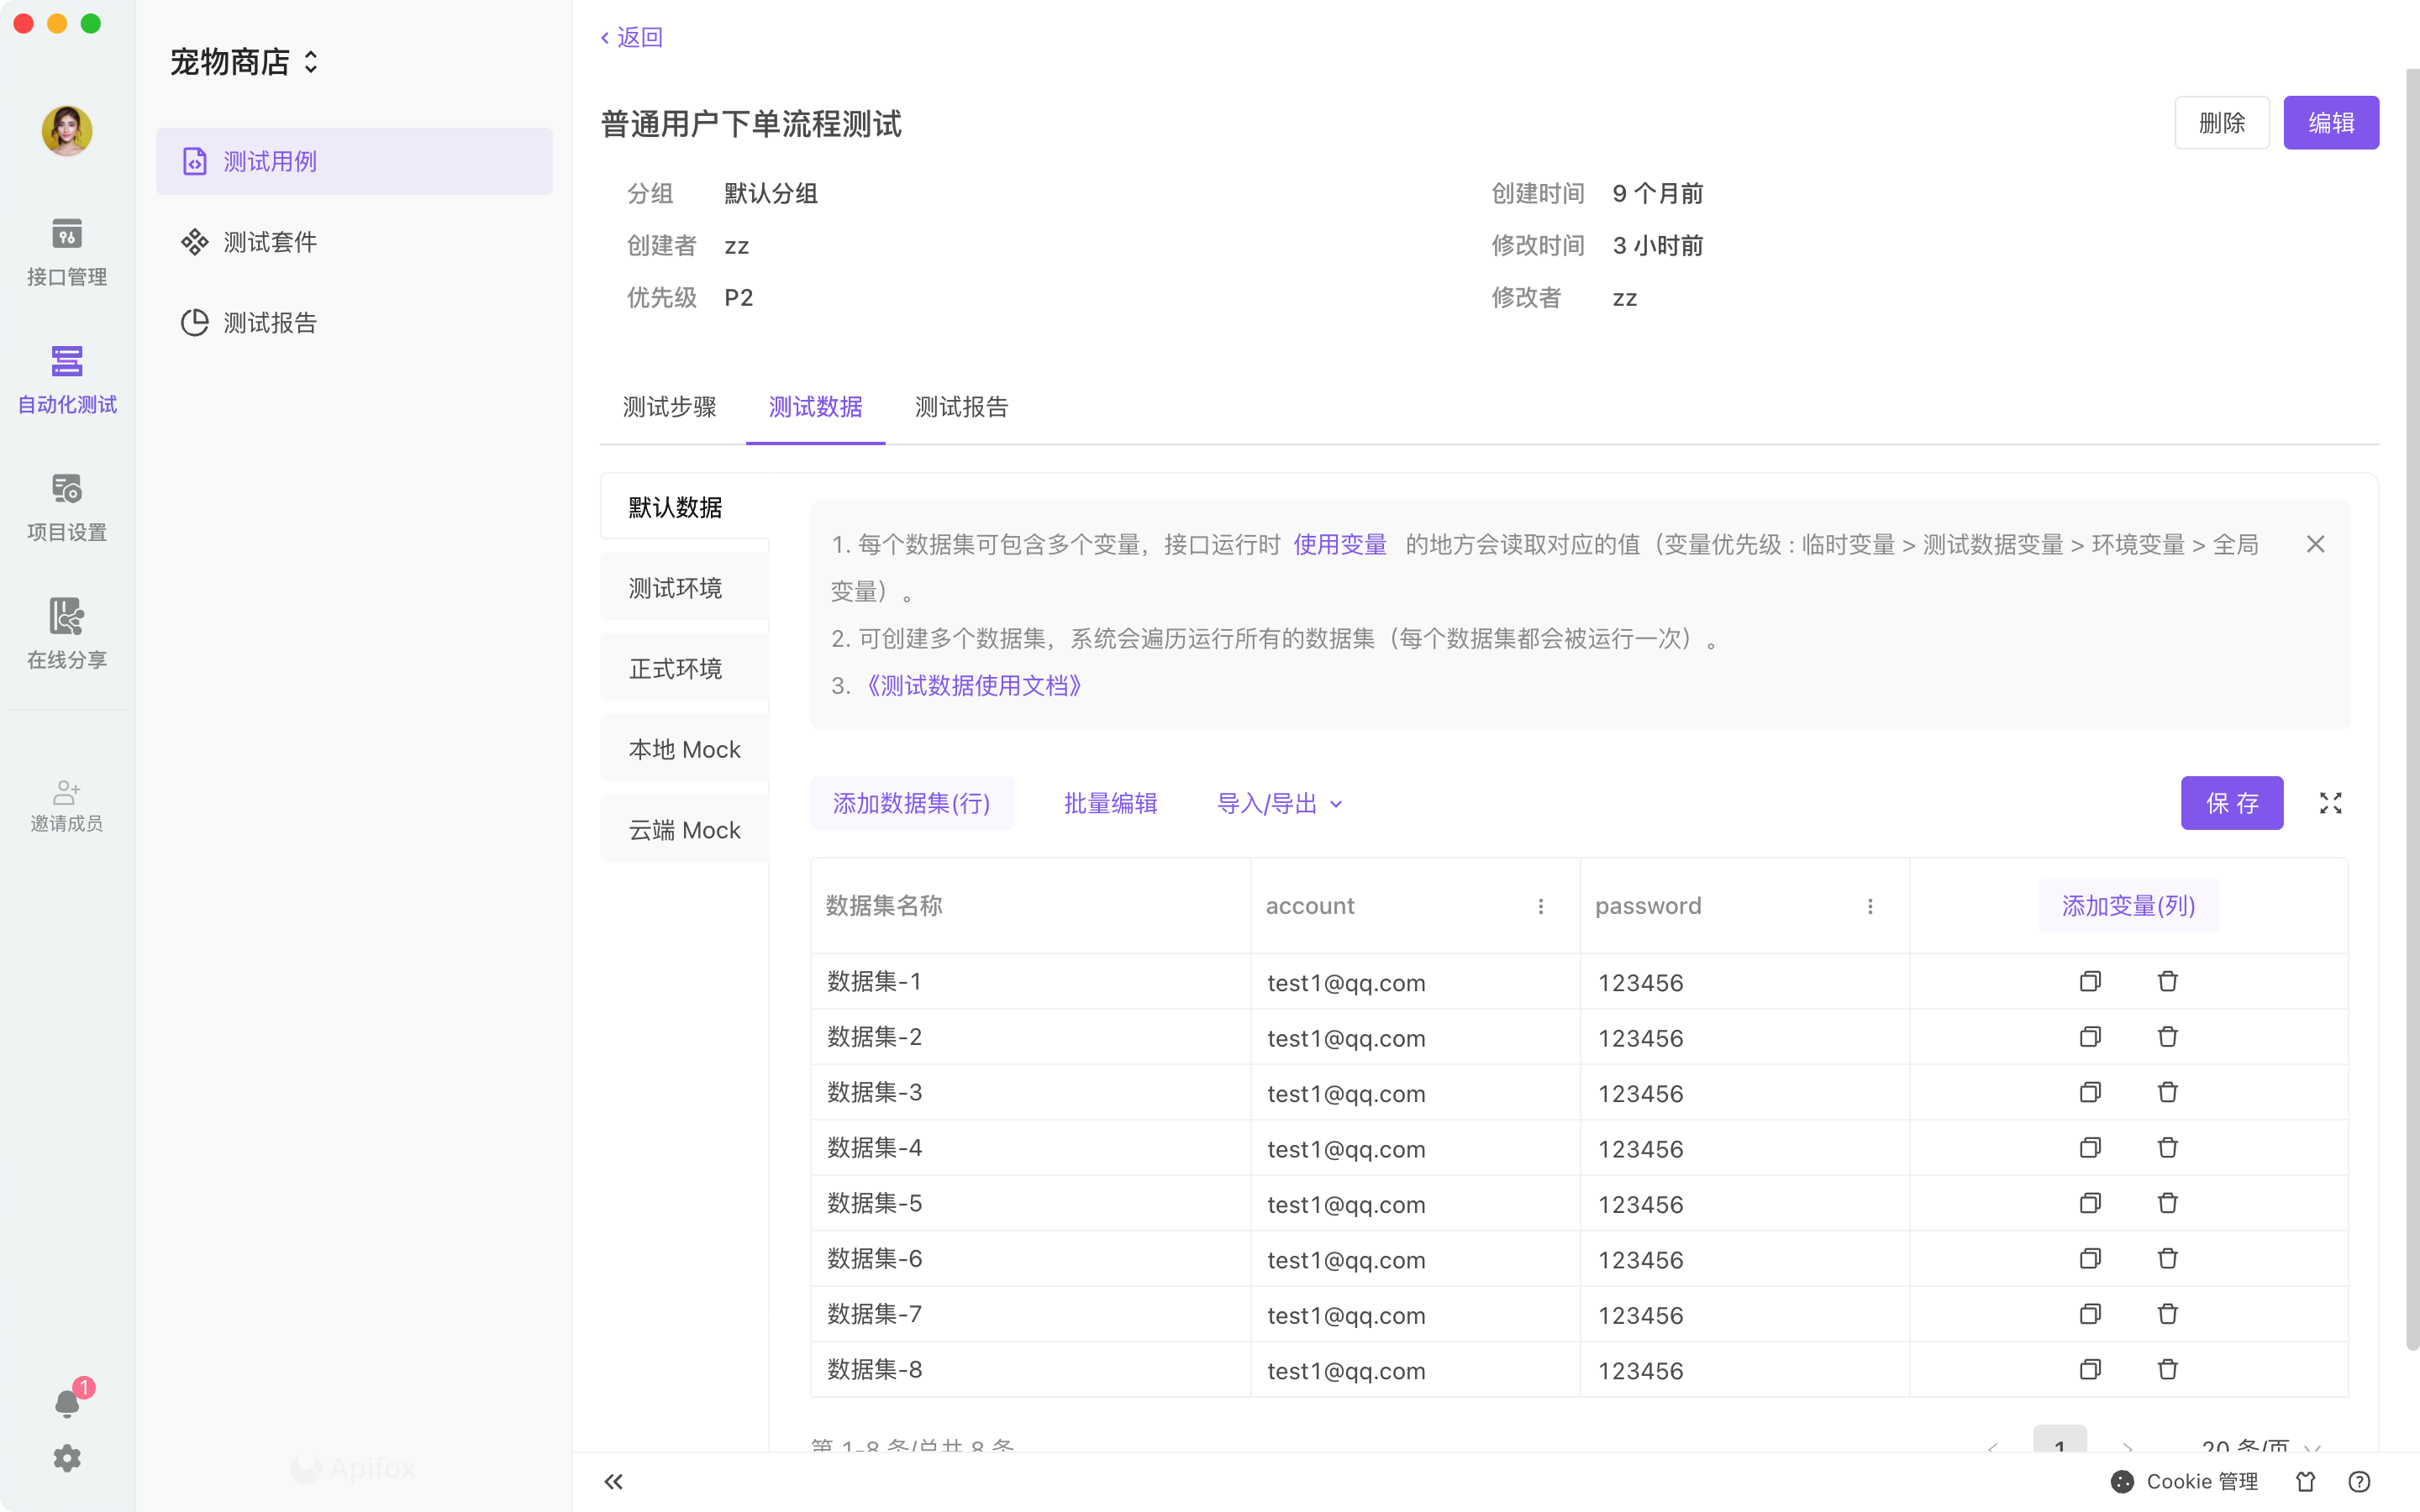Switch to the 测试步骤 tab
The width and height of the screenshot is (2420, 1512).
click(669, 407)
